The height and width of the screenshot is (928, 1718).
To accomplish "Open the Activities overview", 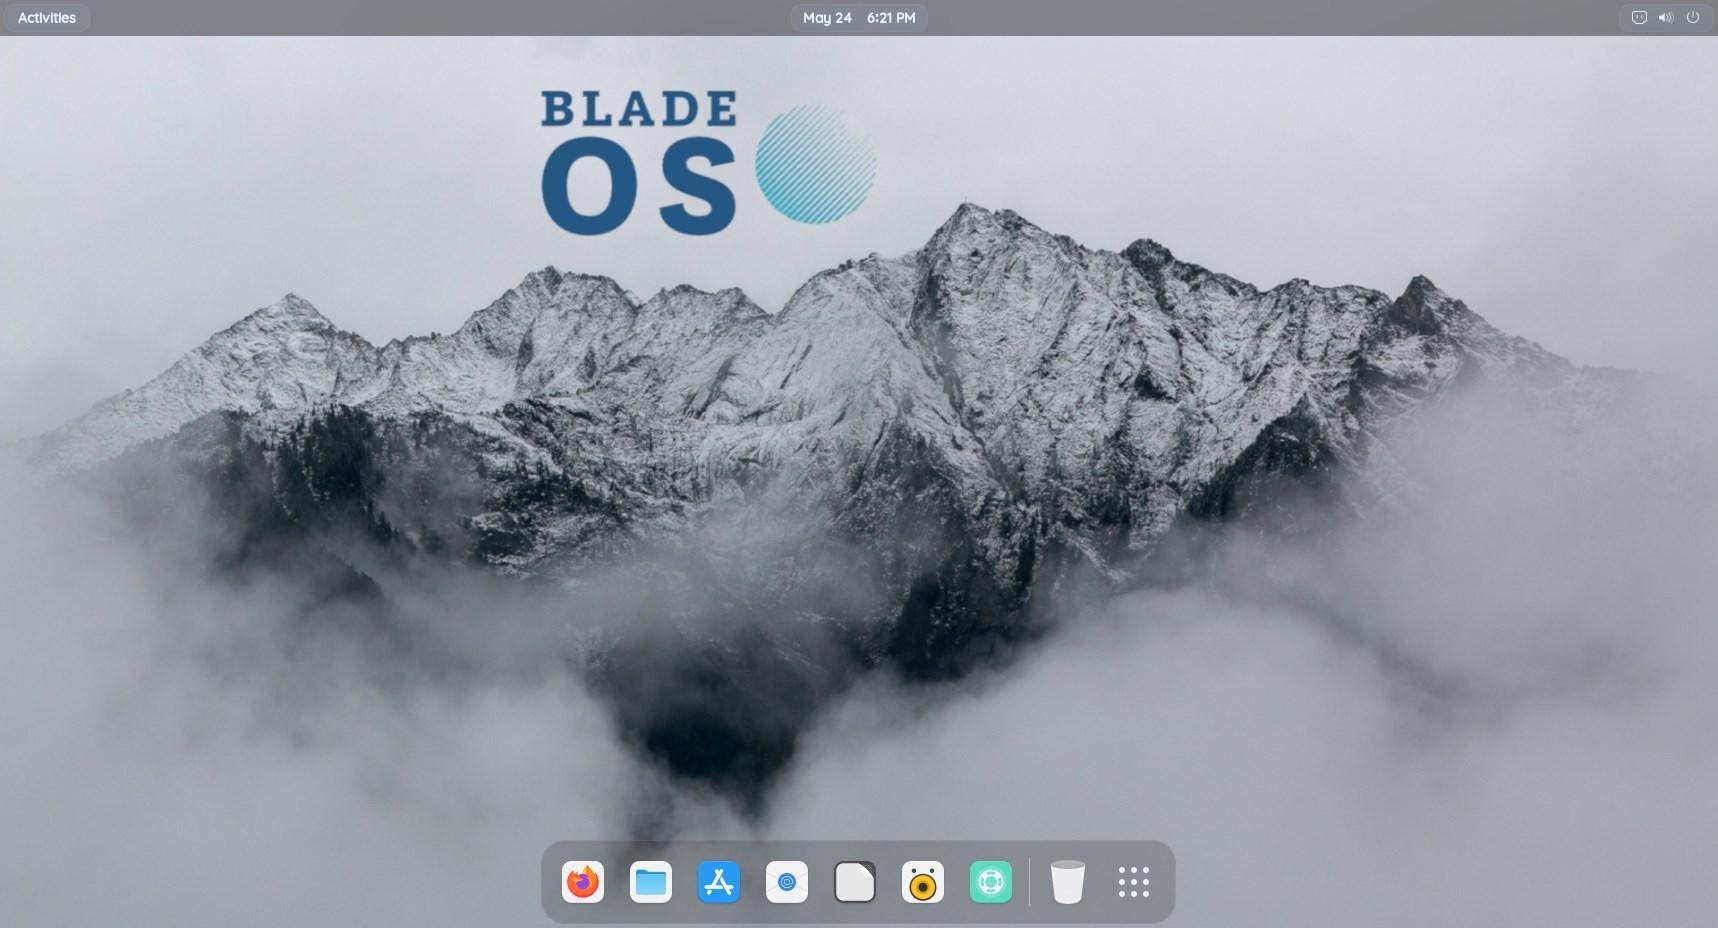I will point(47,18).
